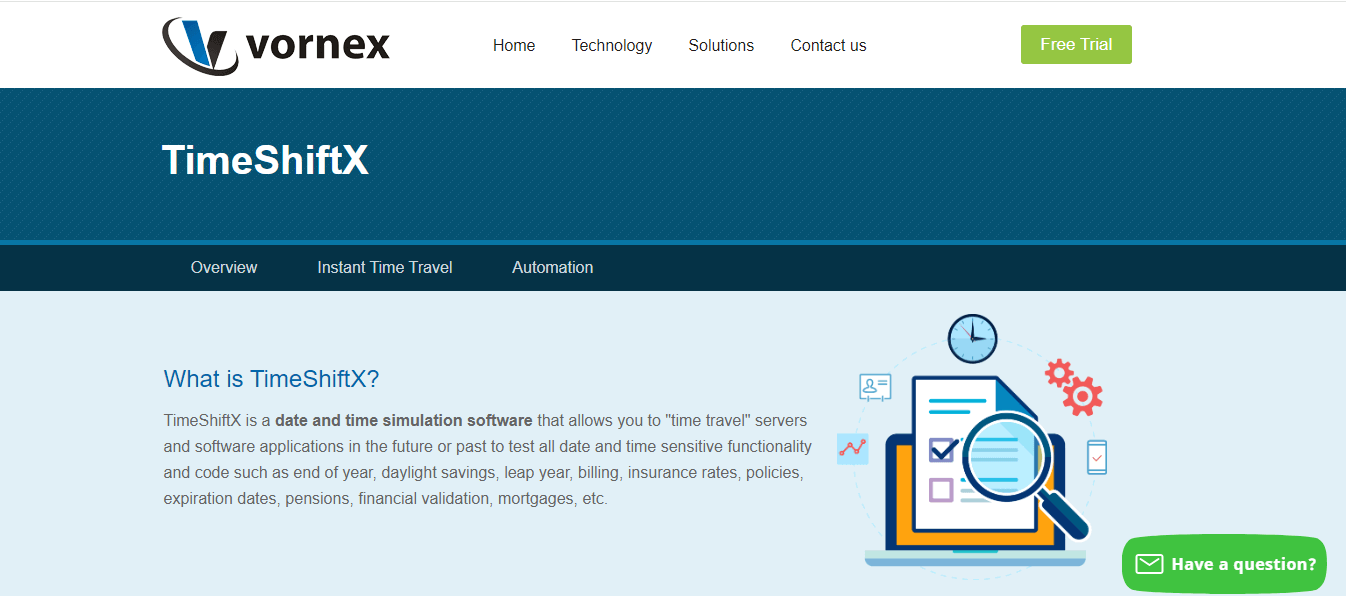Click the Vornex logo
The image size is (1346, 596).
pyautogui.click(x=276, y=46)
